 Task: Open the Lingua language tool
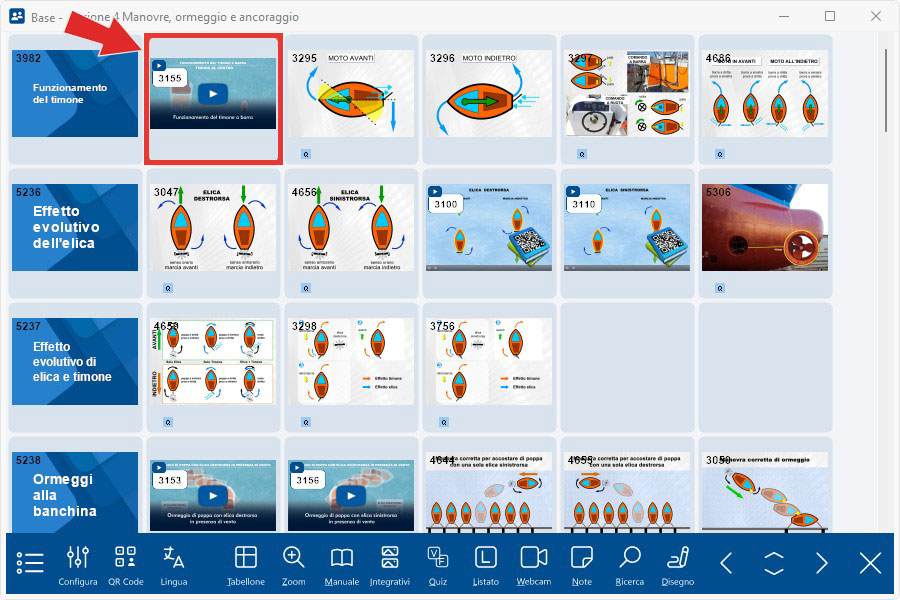174,564
